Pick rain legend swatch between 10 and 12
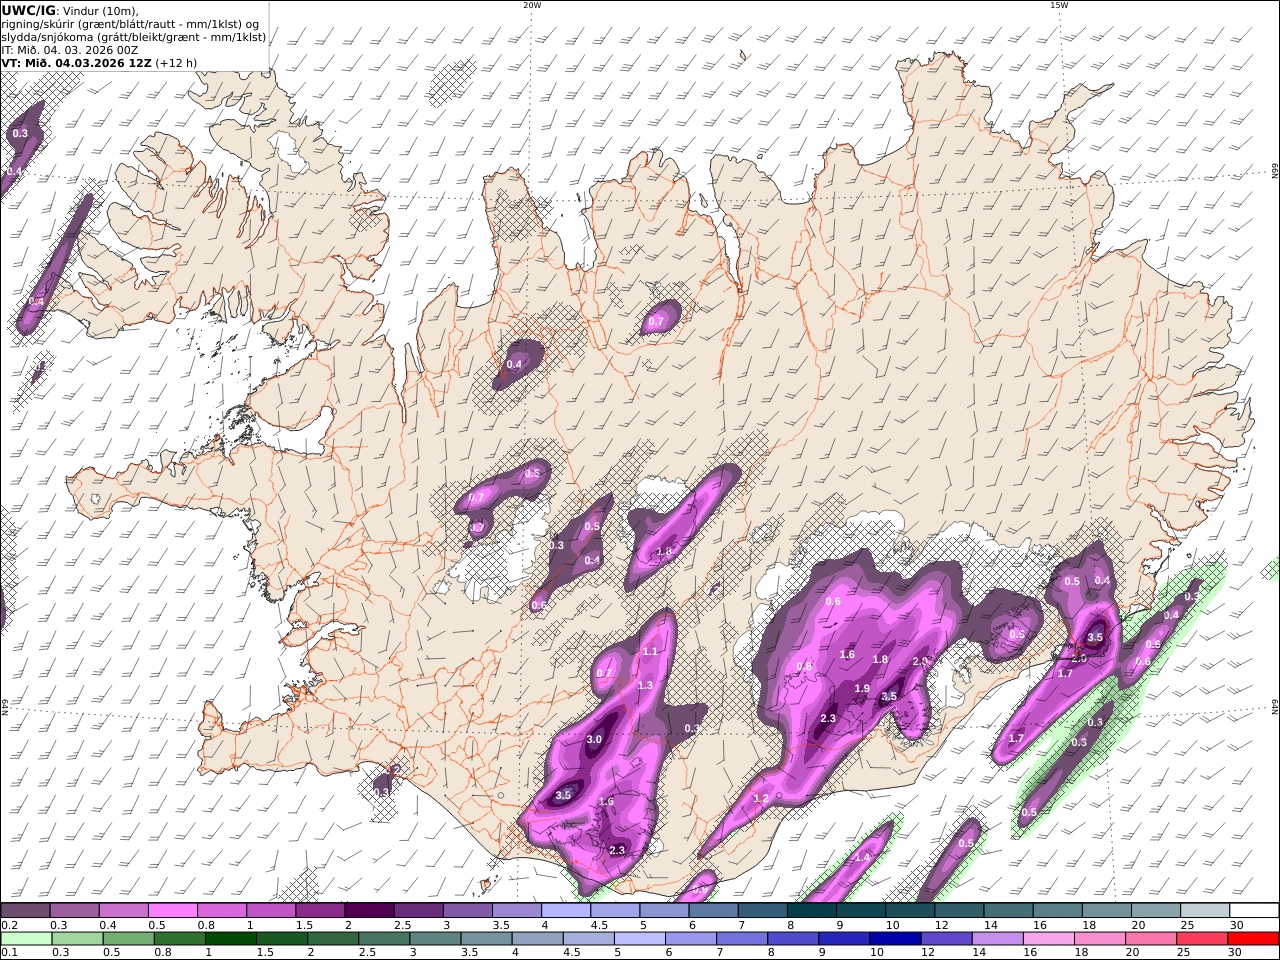This screenshot has height=960, width=1280. click(895, 939)
